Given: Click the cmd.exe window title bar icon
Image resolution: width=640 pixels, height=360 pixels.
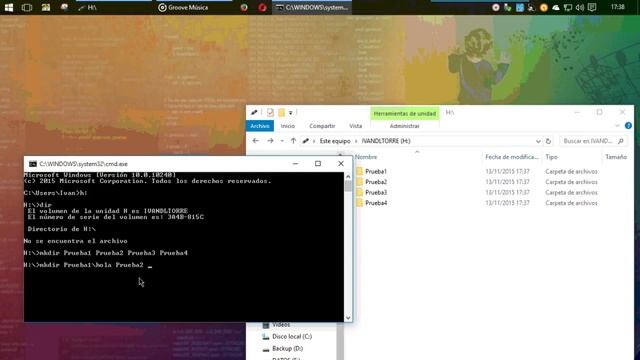Looking at the screenshot, I should tap(33, 164).
